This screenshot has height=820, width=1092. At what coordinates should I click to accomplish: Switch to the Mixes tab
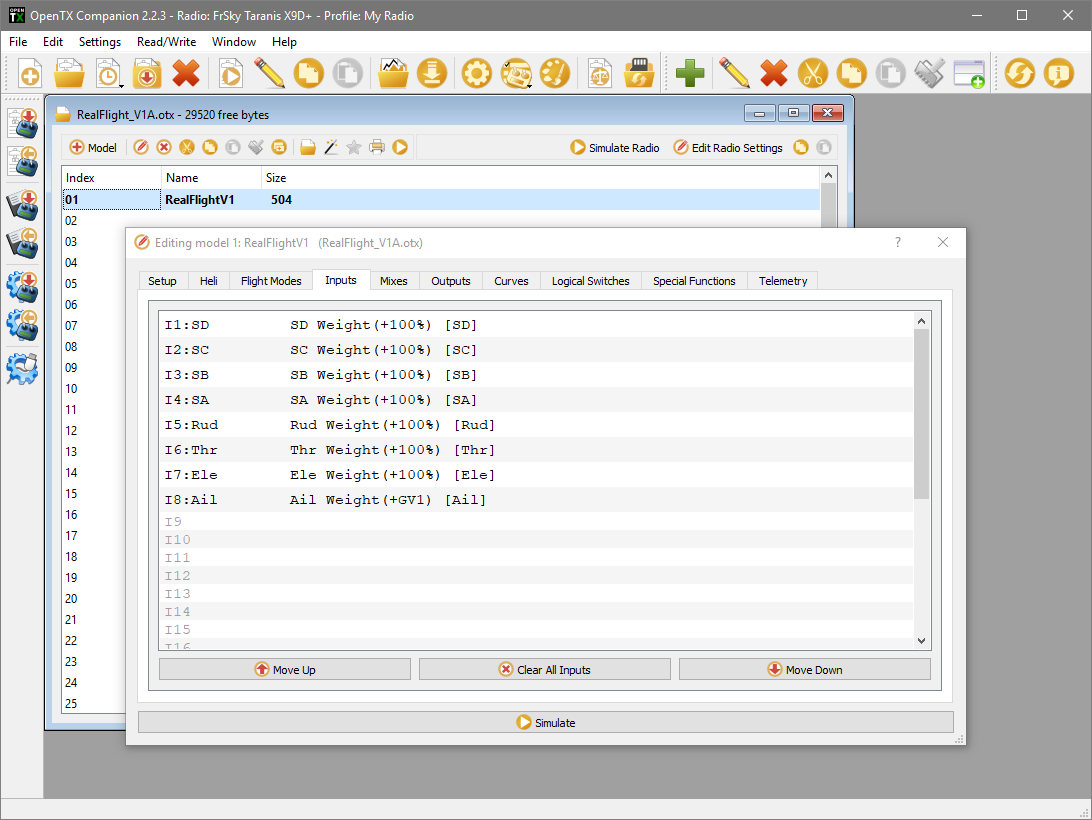[x=393, y=281]
